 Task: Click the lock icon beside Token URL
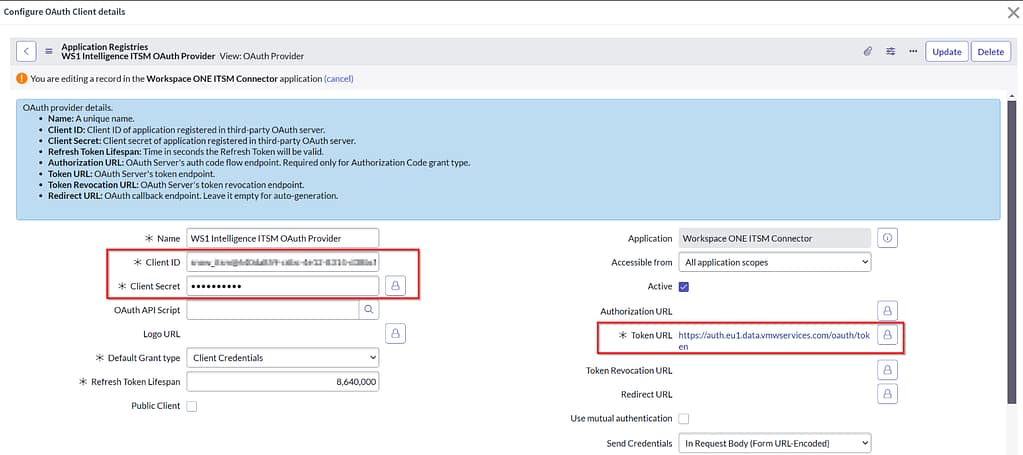click(887, 335)
